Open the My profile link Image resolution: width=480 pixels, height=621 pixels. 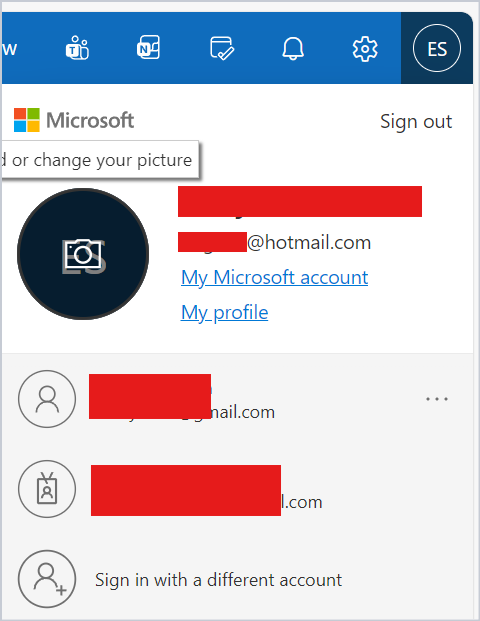coord(225,312)
